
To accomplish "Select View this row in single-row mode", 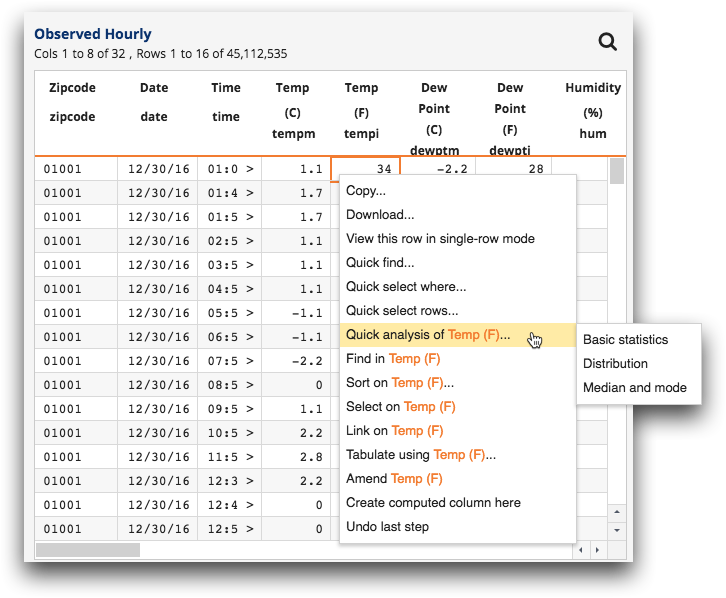I will pos(457,239).
